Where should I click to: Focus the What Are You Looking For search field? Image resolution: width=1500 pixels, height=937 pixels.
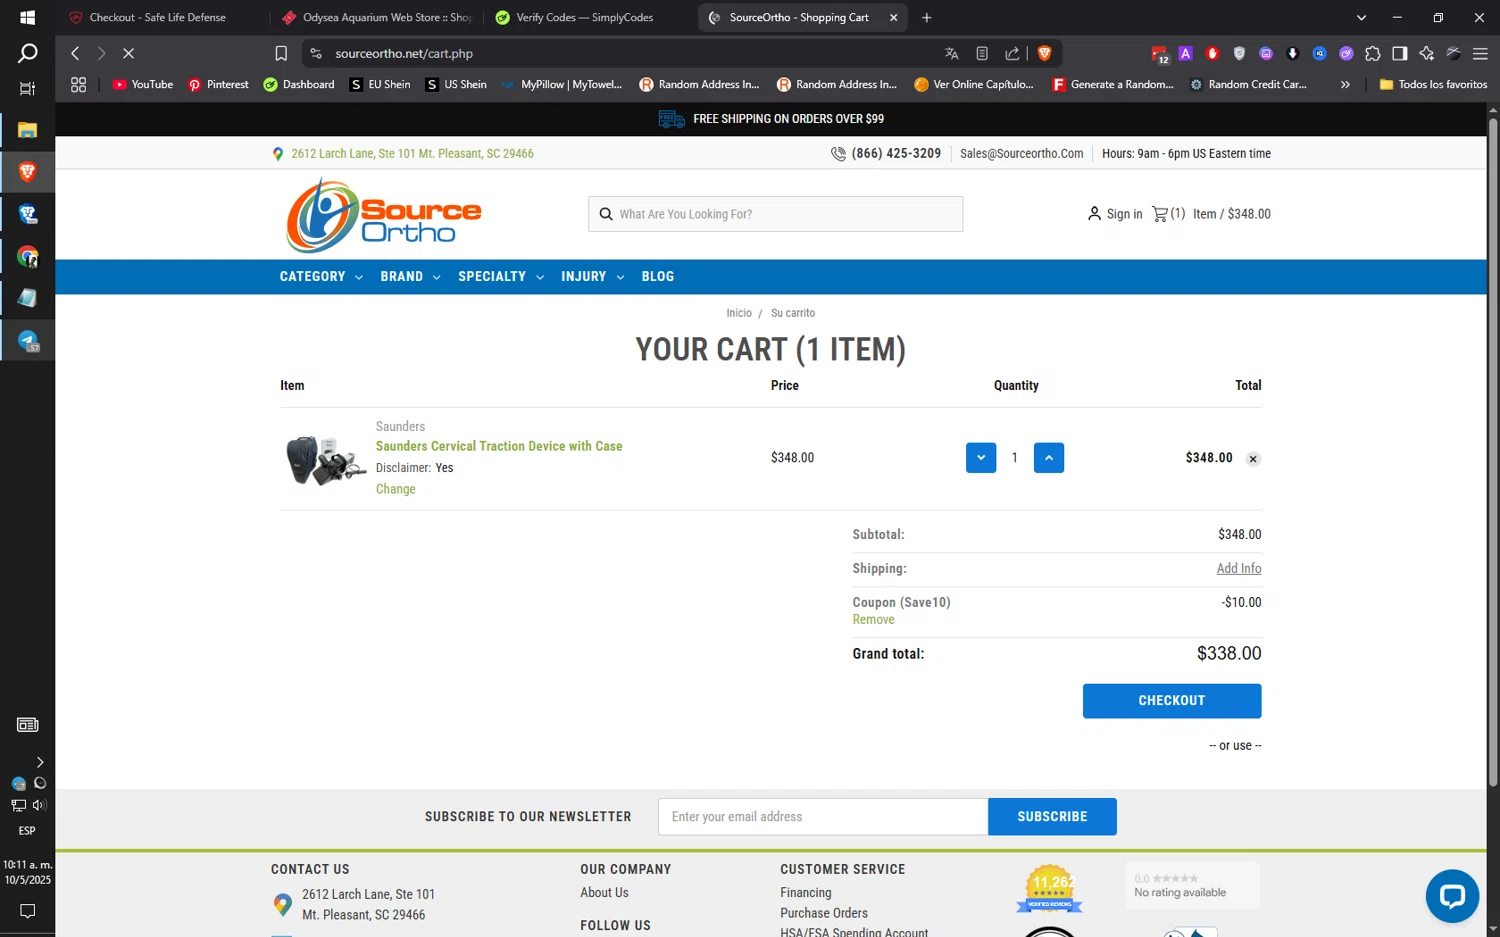pos(775,214)
